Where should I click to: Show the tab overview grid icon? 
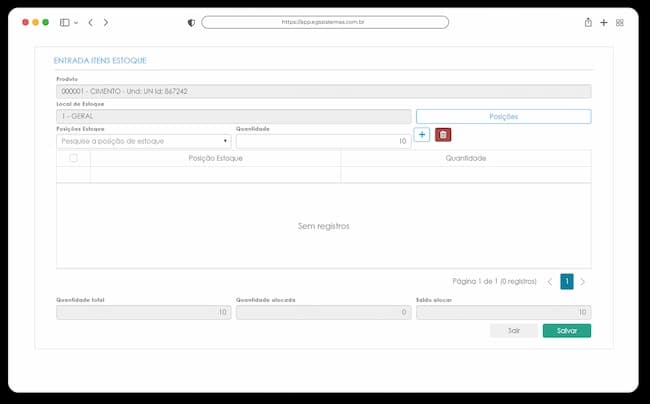tap(620, 23)
